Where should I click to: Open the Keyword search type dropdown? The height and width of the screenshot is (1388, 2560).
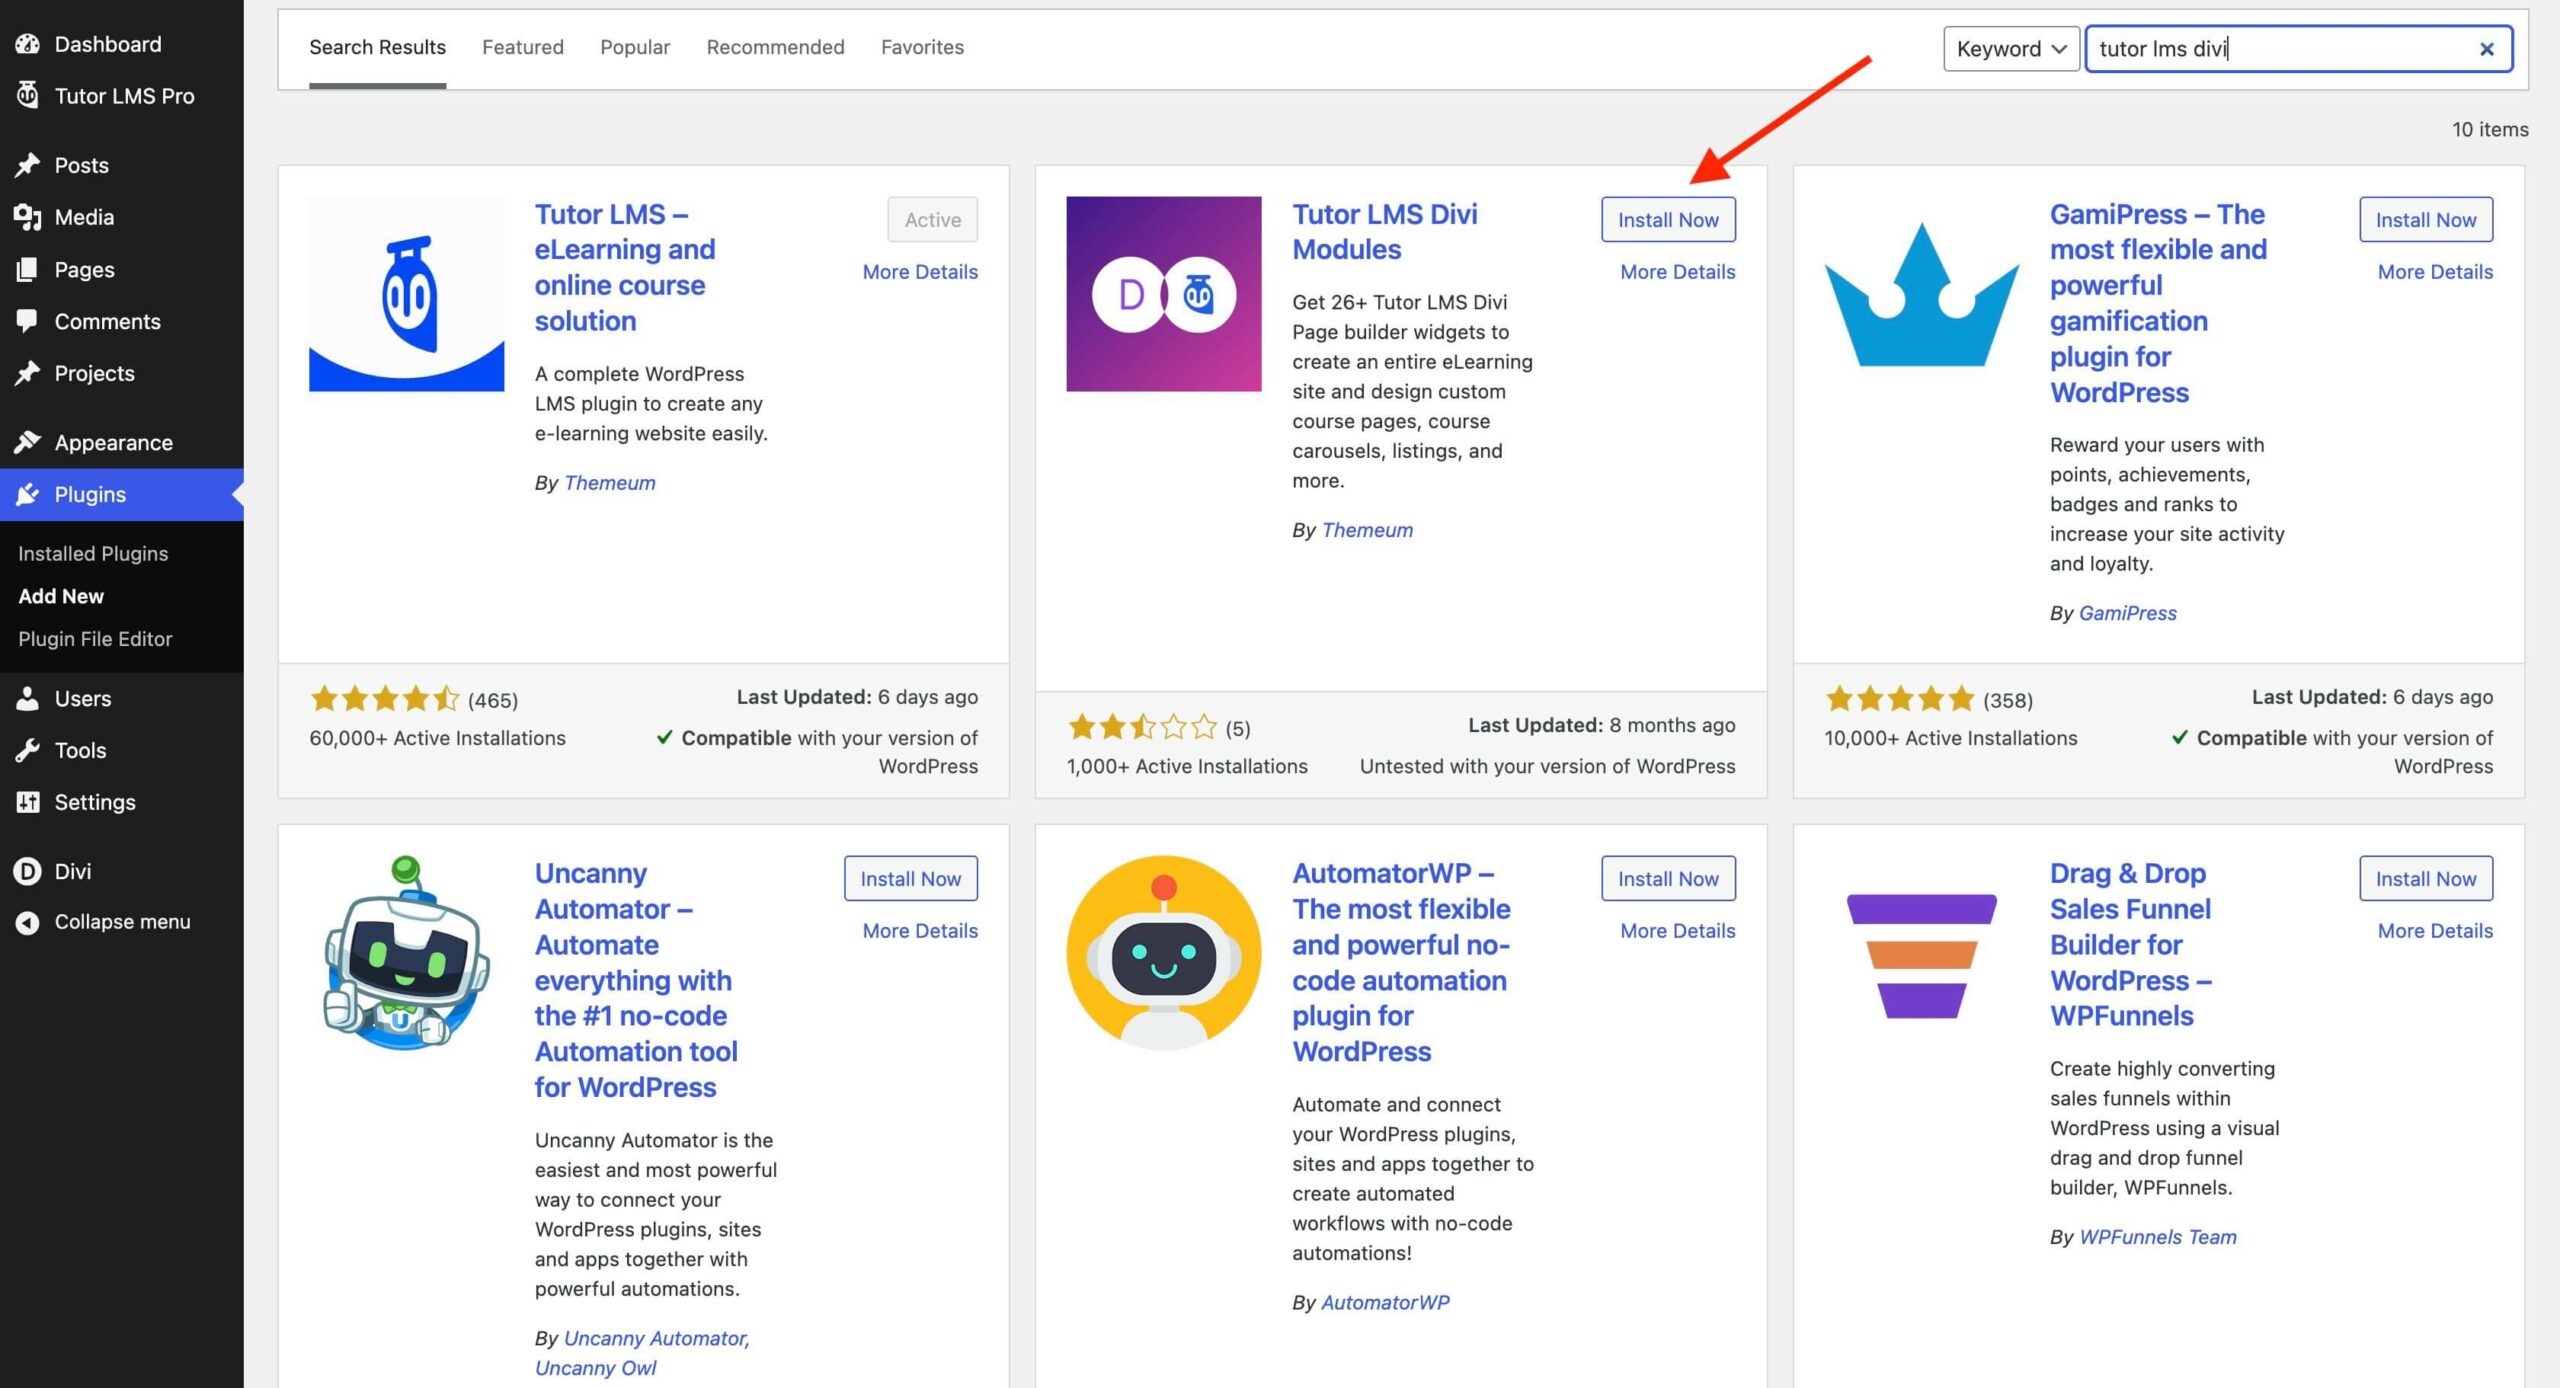(2011, 49)
